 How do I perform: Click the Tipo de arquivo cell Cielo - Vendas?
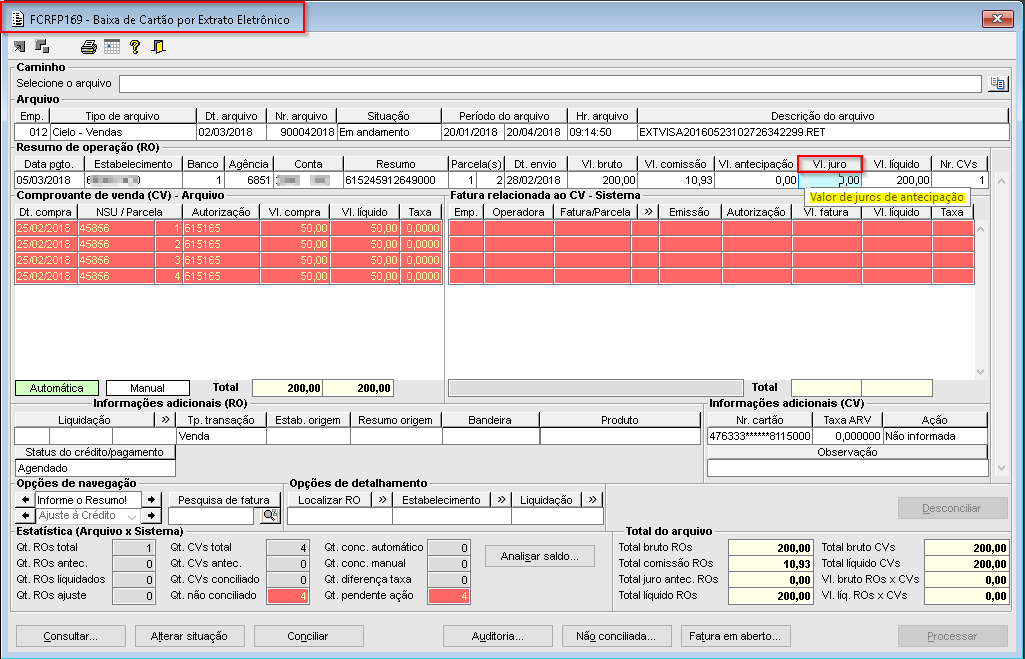pyautogui.click(x=123, y=132)
